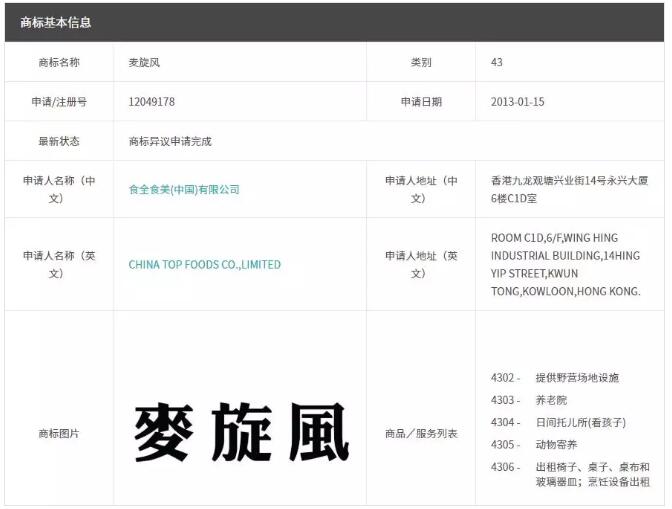
Task: Select registration number 12049178
Action: point(152,102)
